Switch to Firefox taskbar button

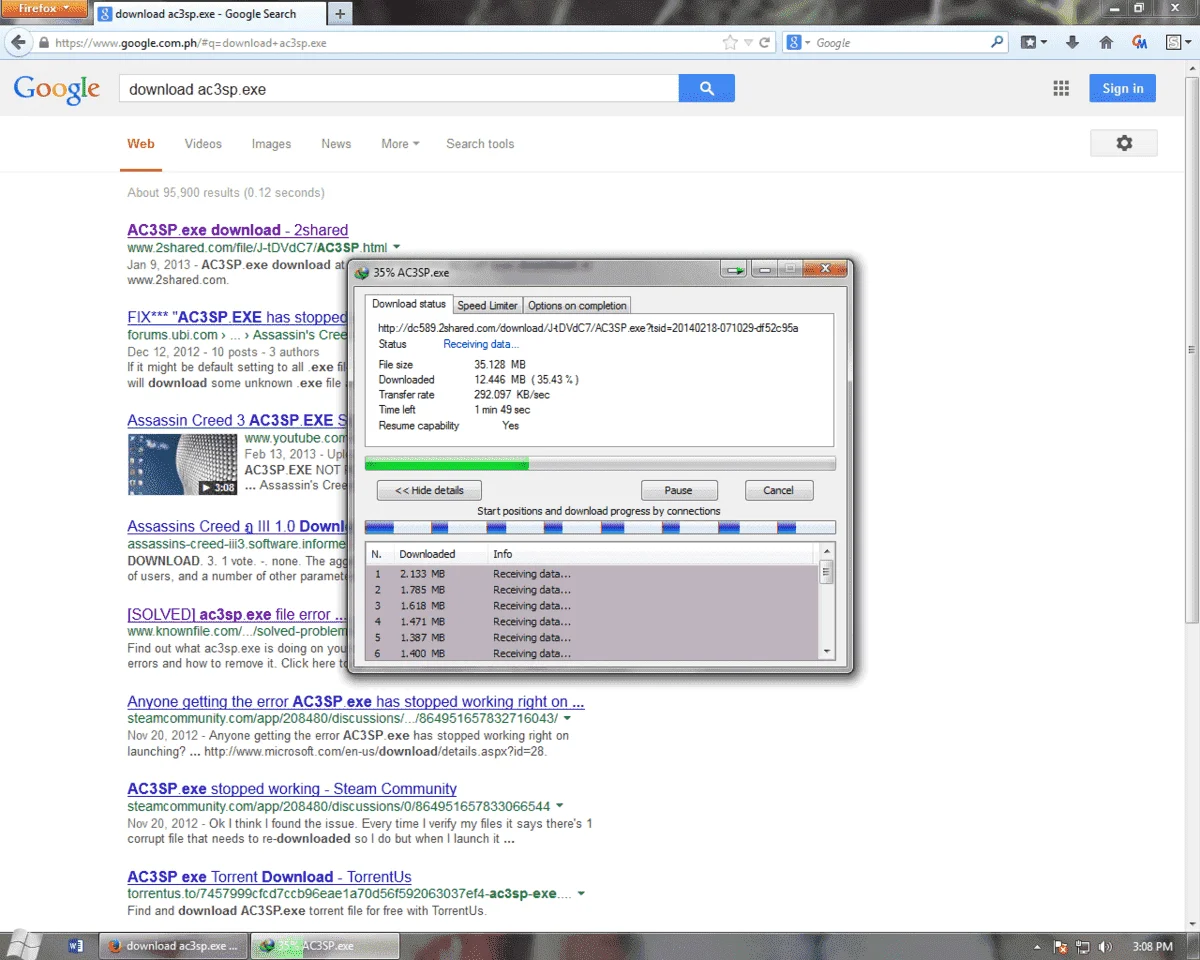click(173, 945)
